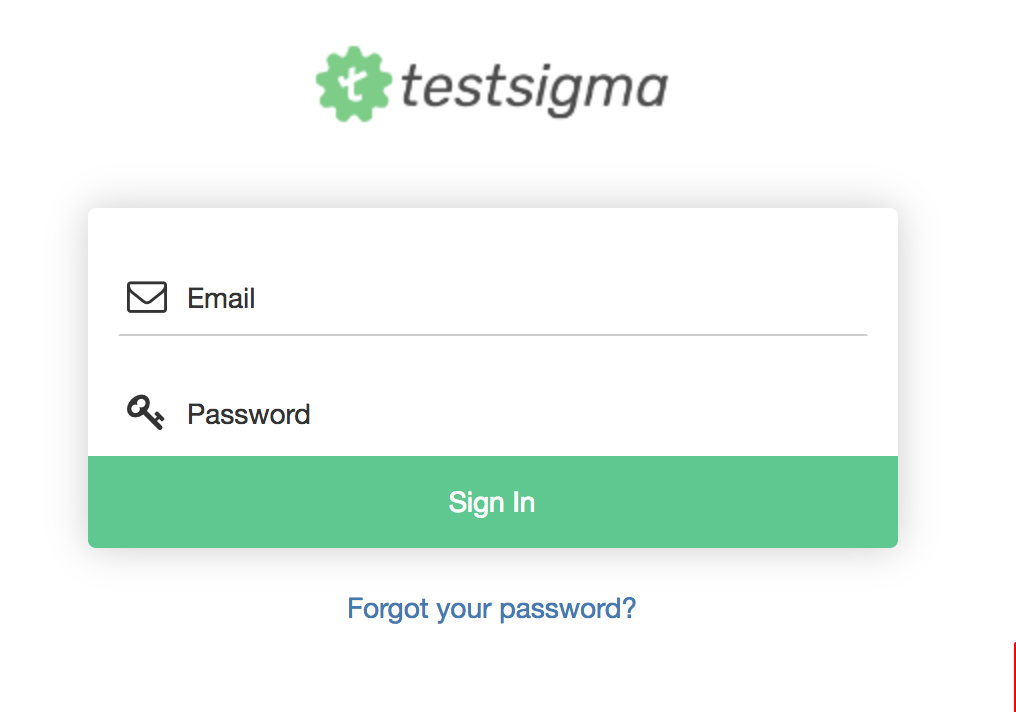The image size is (1016, 712).
Task: Click the envelope icon beside Email
Action: tap(147, 298)
